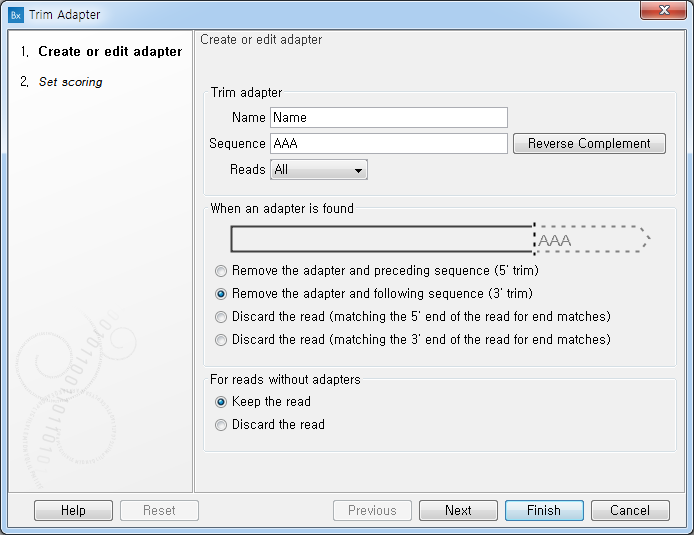Open Help for this dialog
694x535 pixels.
73,510
